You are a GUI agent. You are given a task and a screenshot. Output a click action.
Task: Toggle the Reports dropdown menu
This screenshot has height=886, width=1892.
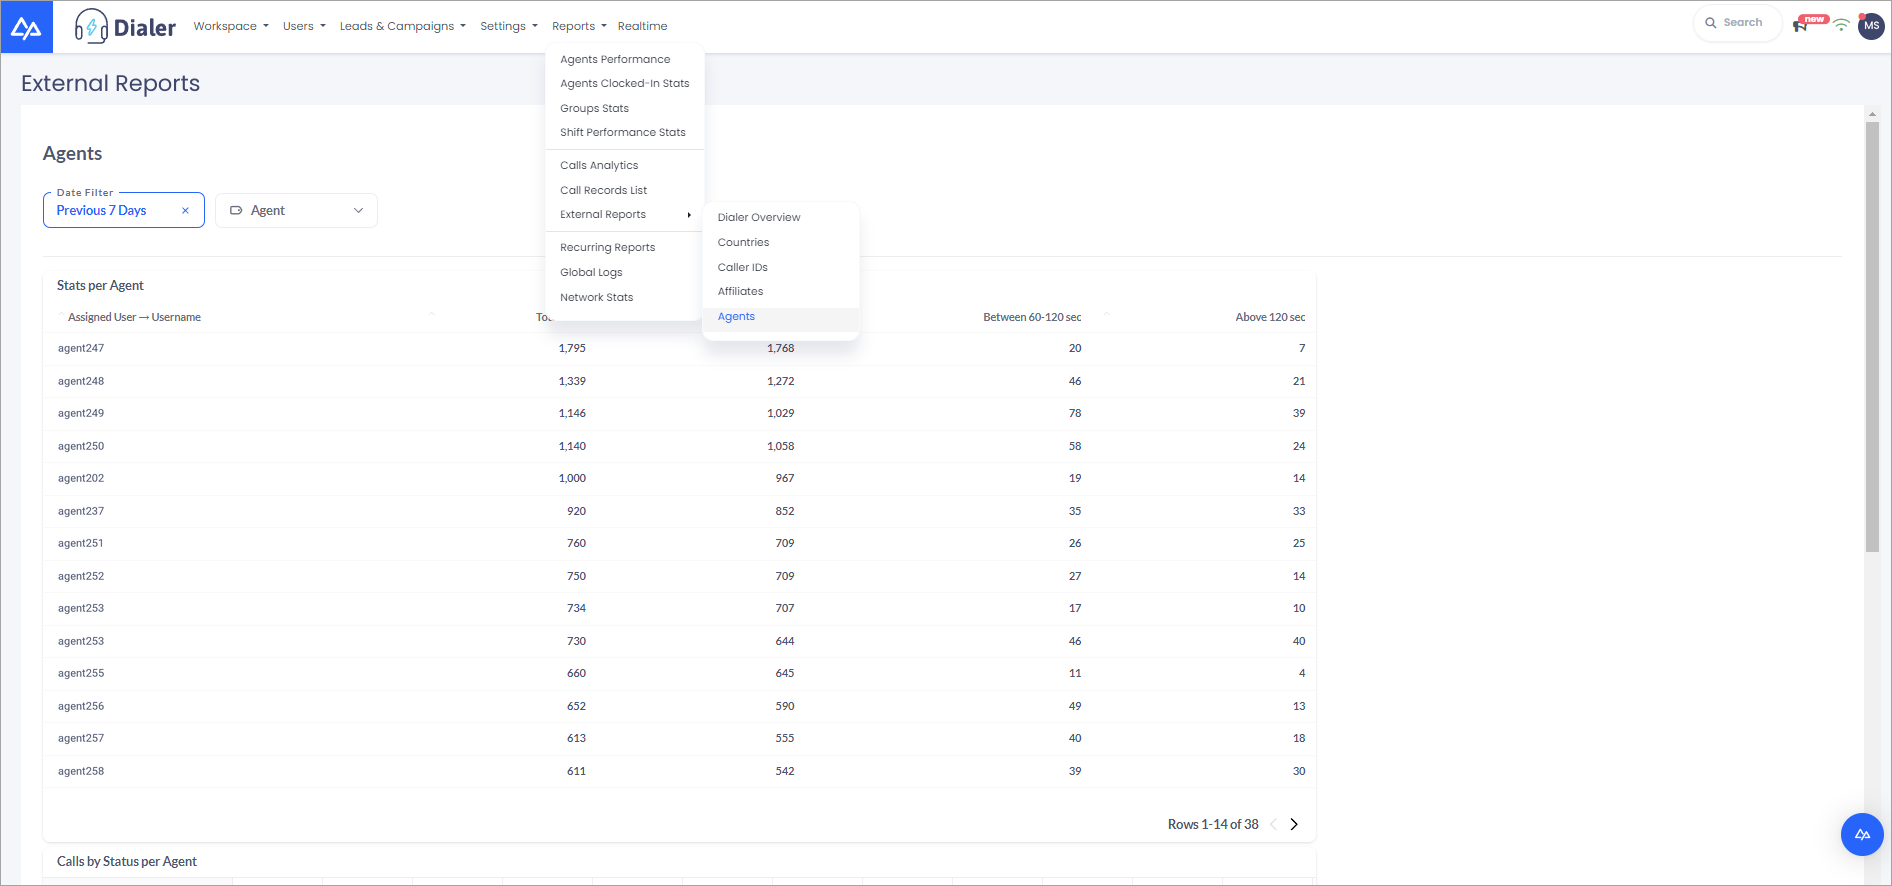click(x=579, y=26)
